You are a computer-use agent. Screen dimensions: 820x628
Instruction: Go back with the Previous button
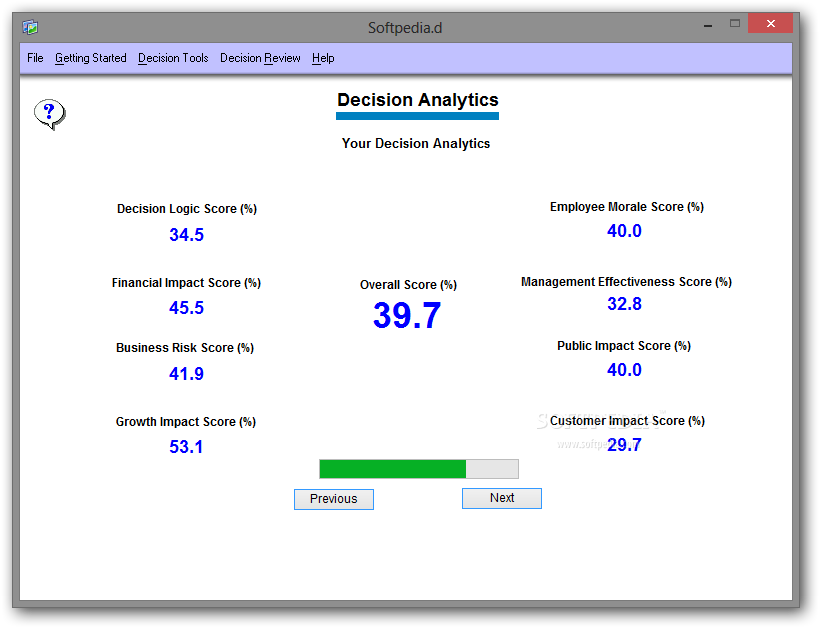pyautogui.click(x=334, y=499)
